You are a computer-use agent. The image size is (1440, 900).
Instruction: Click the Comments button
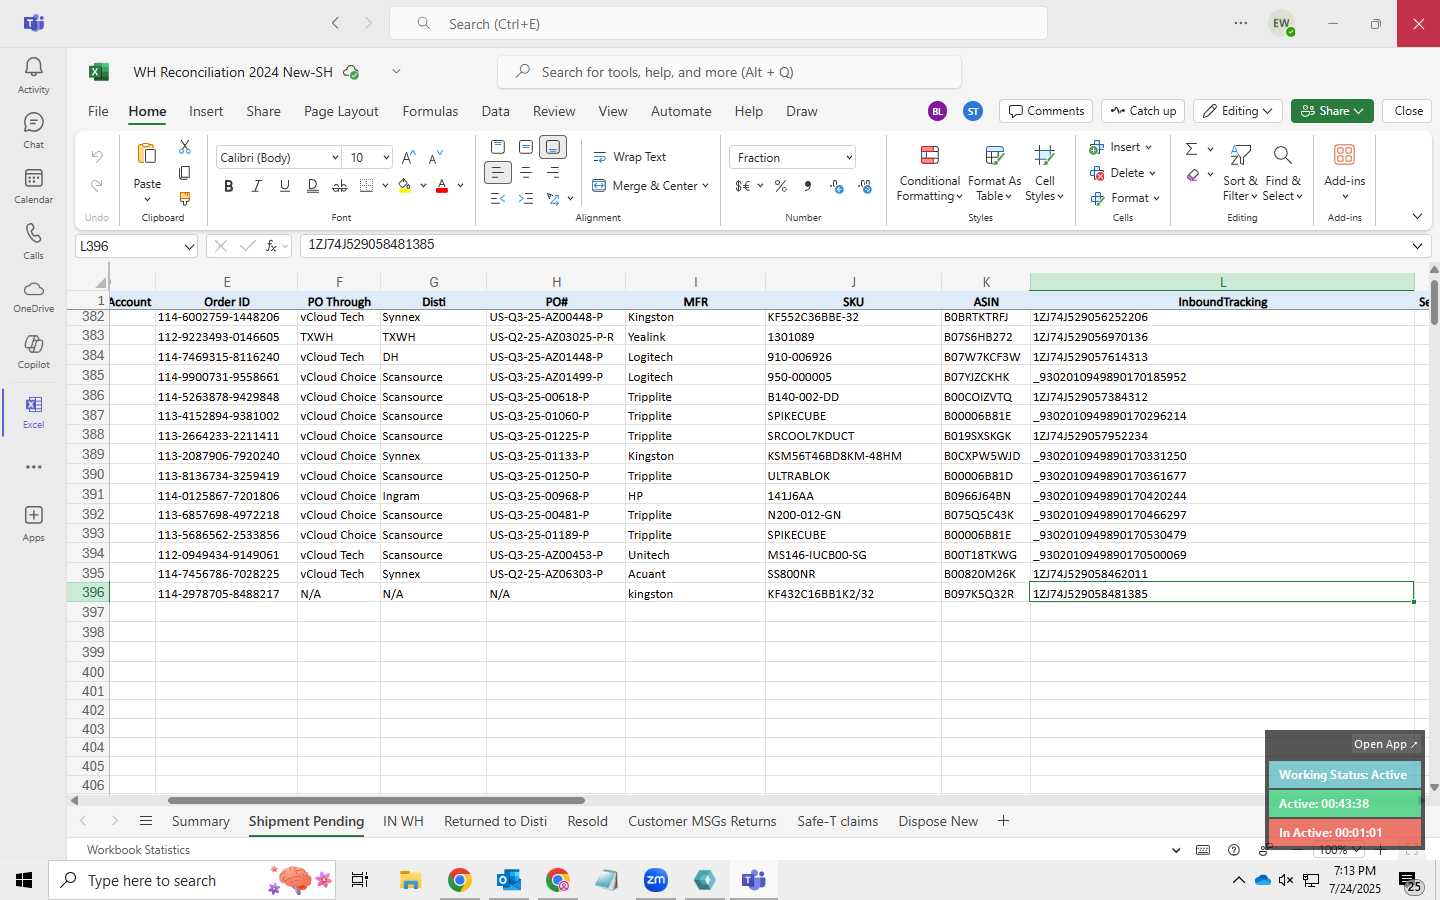pos(1046,111)
